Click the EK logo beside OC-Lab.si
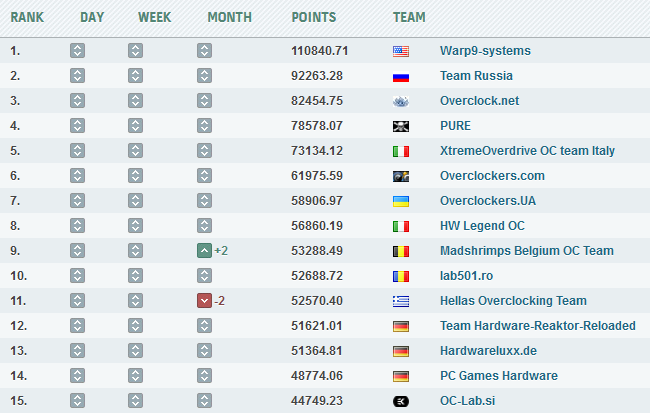The height and width of the screenshot is (413, 650). [401, 401]
